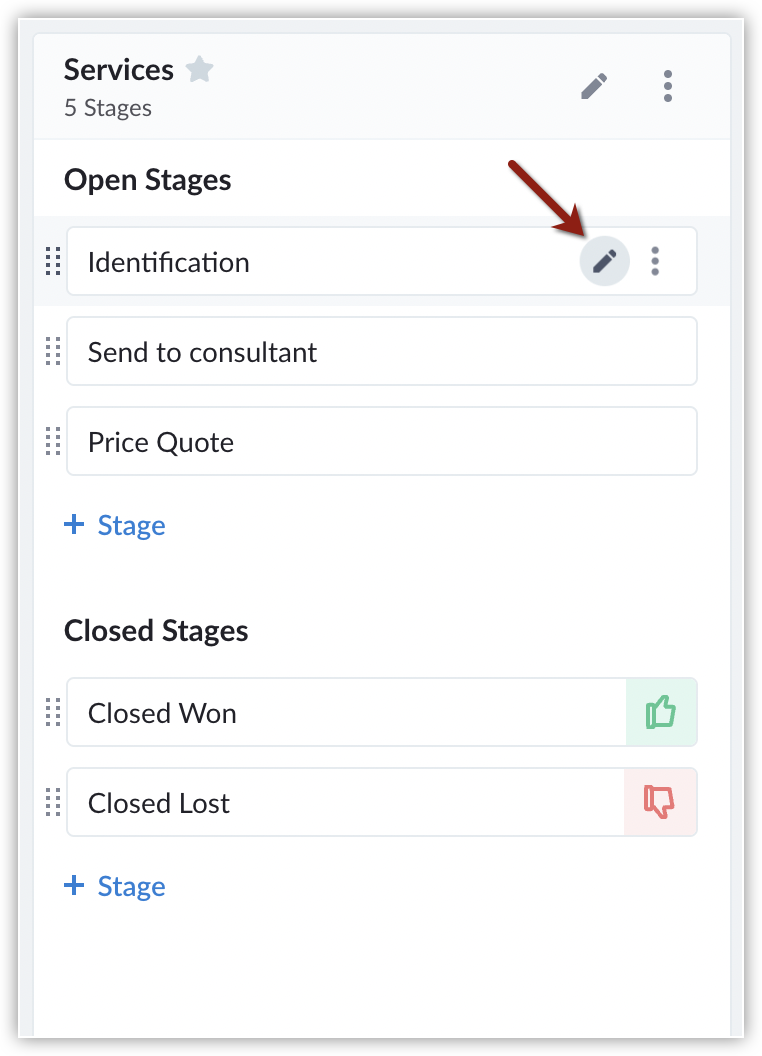The image size is (762, 1056).
Task: Click the Send to consultant drag handle
Action: click(x=53, y=352)
